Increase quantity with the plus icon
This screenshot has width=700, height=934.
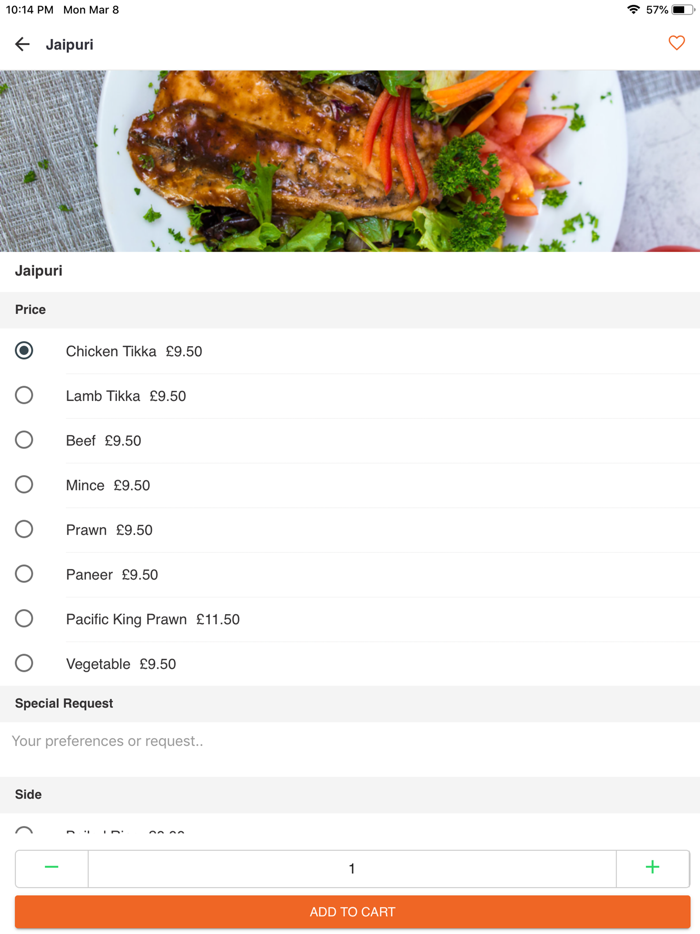(x=652, y=868)
